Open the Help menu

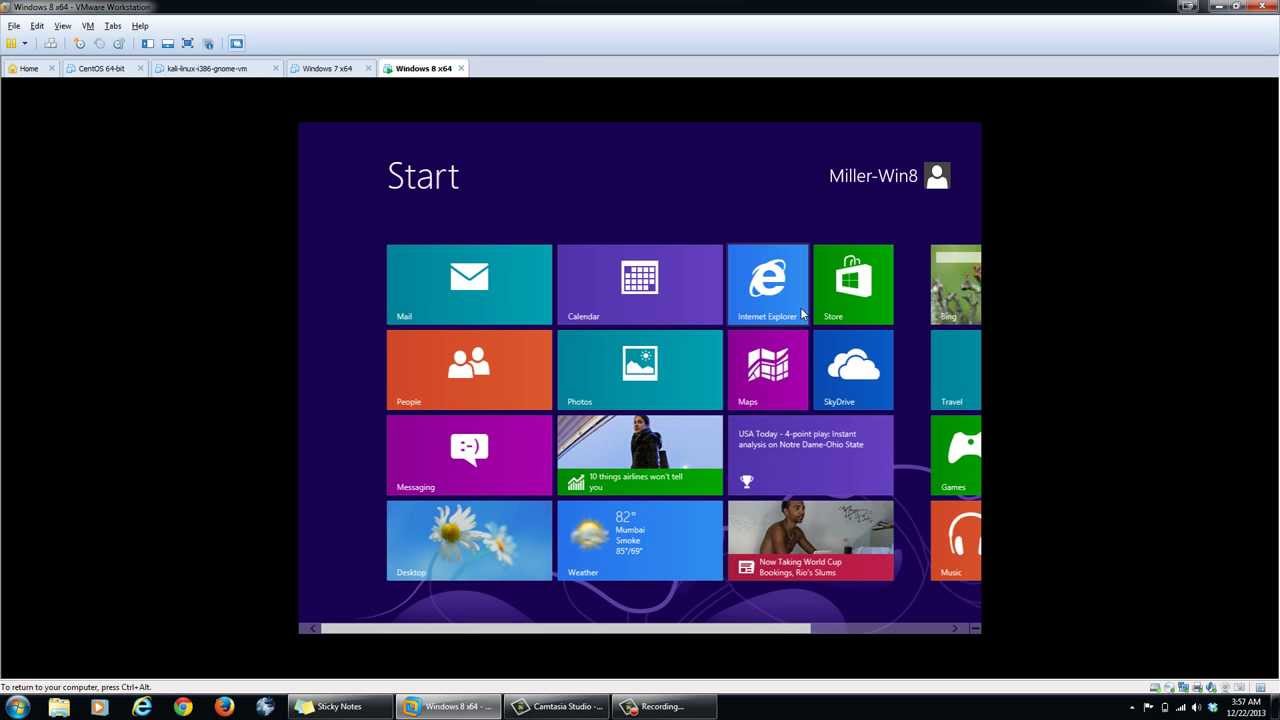coord(140,26)
